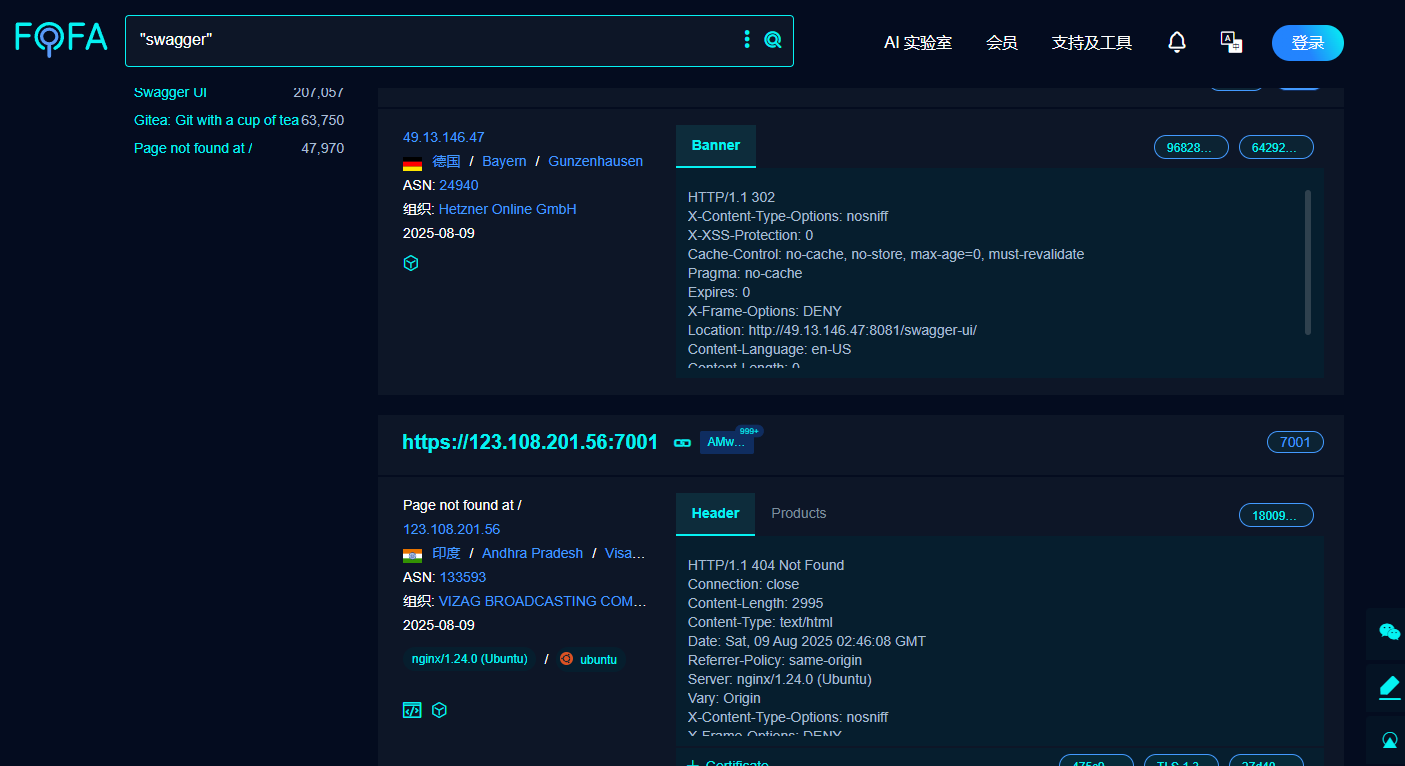Click the FOFA logo
The width and height of the screenshot is (1405, 766).
coord(61,39)
